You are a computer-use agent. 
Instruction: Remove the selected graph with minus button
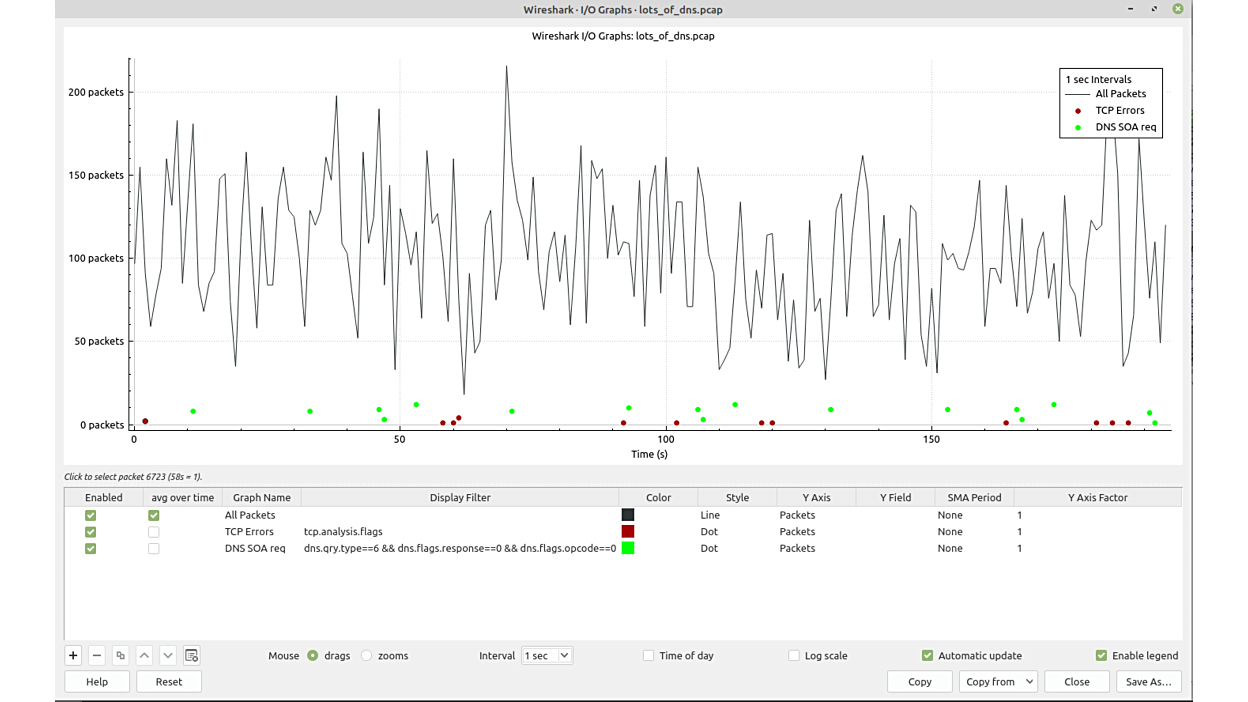tap(97, 656)
